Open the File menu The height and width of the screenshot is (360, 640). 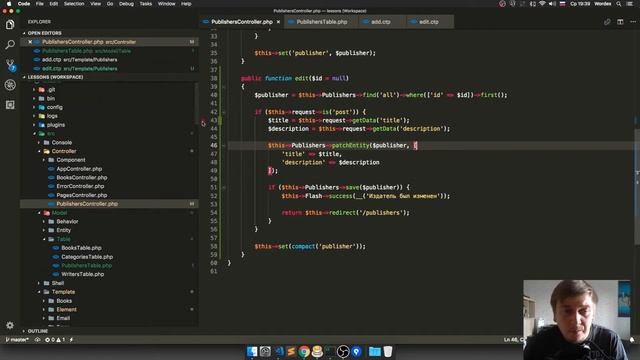(x=40, y=4)
